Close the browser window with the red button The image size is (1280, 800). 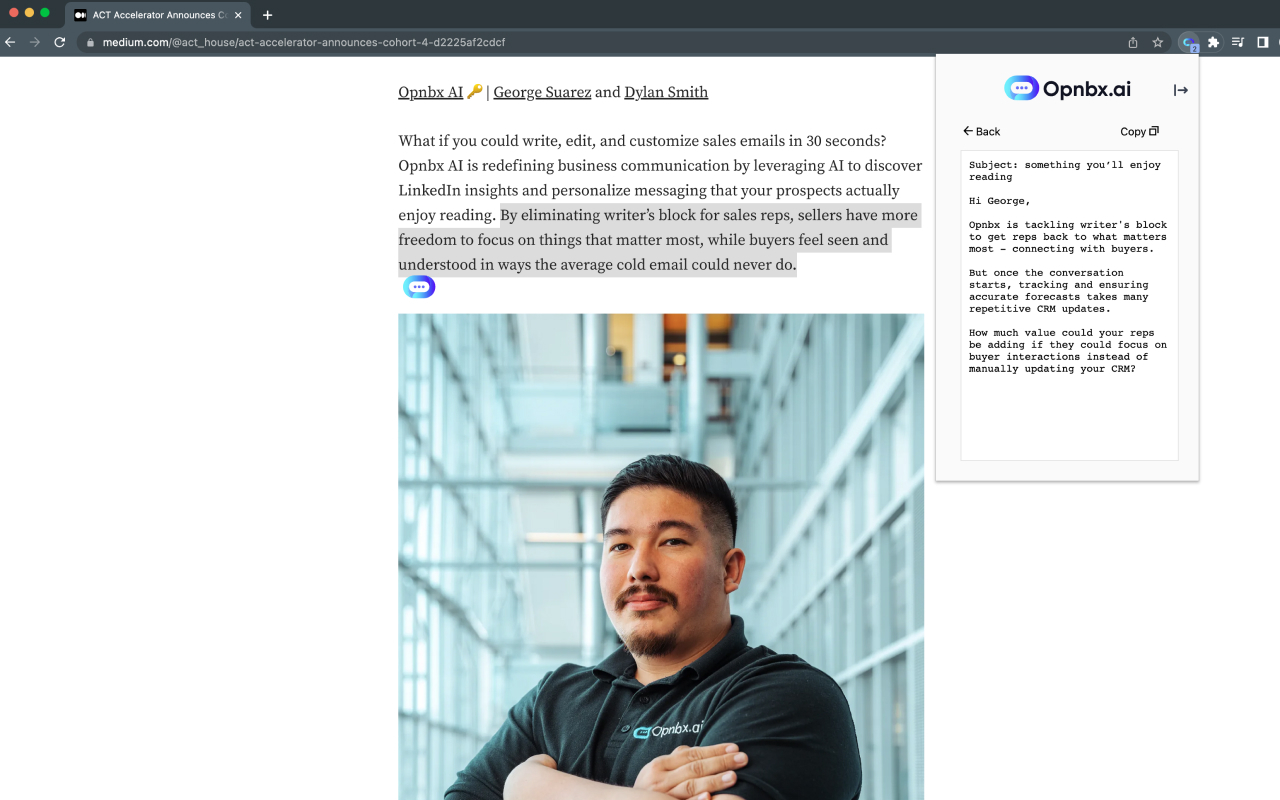pos(14,12)
